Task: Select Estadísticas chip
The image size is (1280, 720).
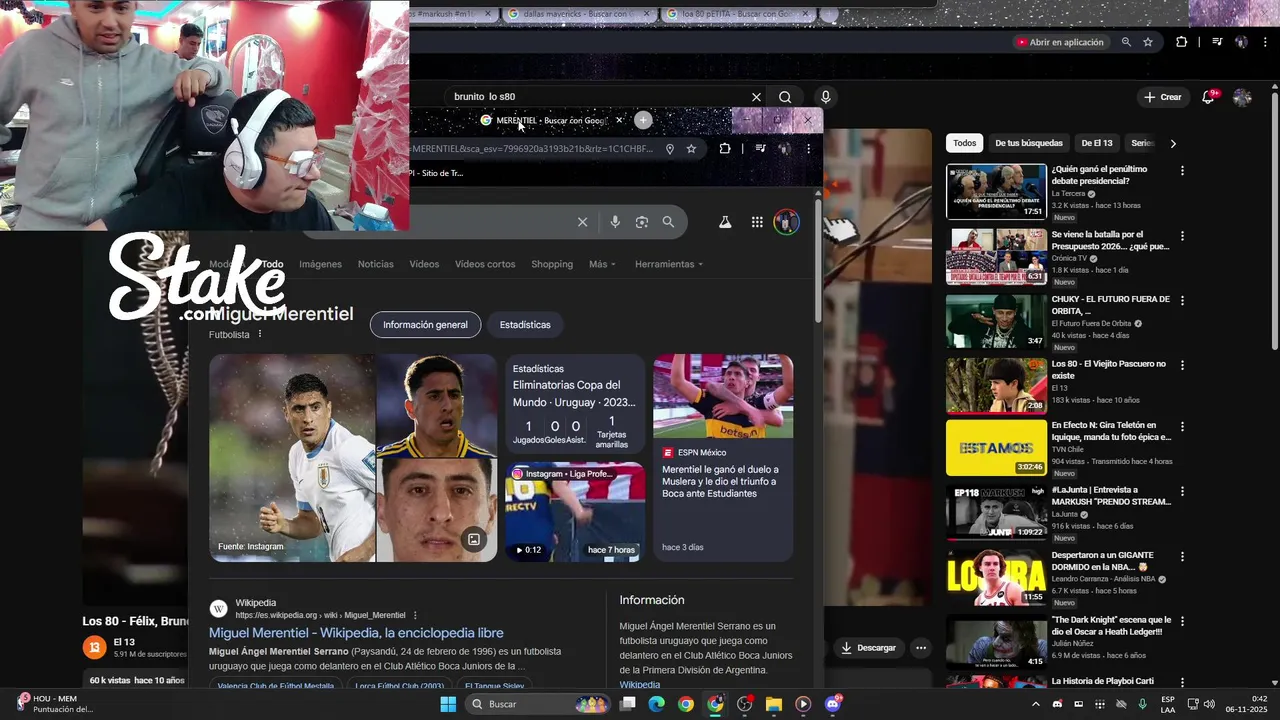Action: pyautogui.click(x=525, y=325)
